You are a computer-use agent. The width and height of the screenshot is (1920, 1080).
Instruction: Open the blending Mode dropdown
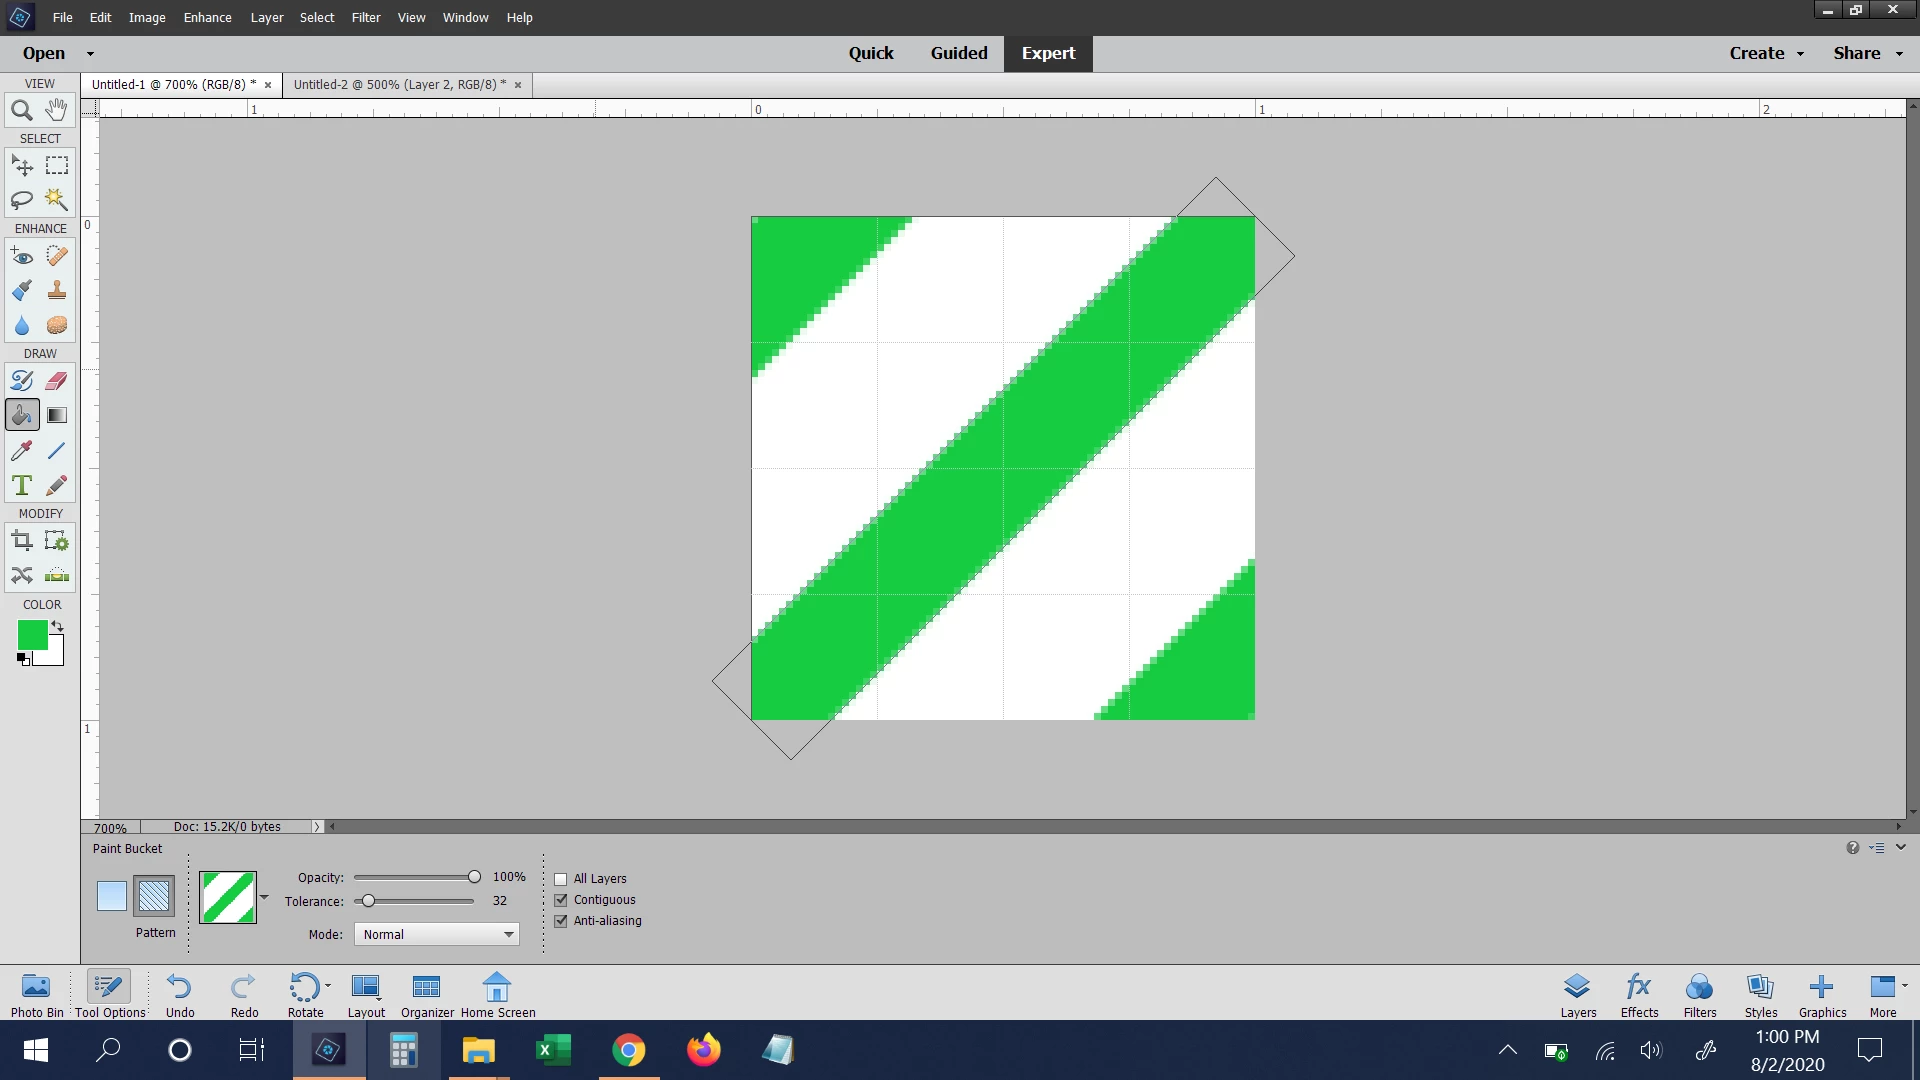tap(437, 934)
